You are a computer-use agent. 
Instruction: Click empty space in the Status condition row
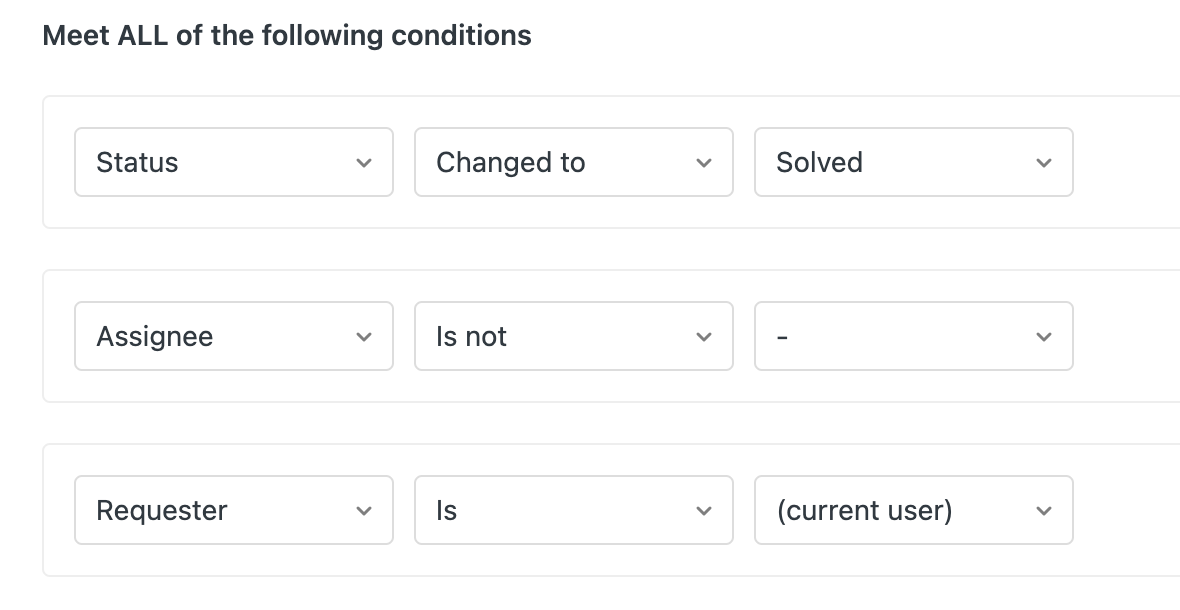1125,162
